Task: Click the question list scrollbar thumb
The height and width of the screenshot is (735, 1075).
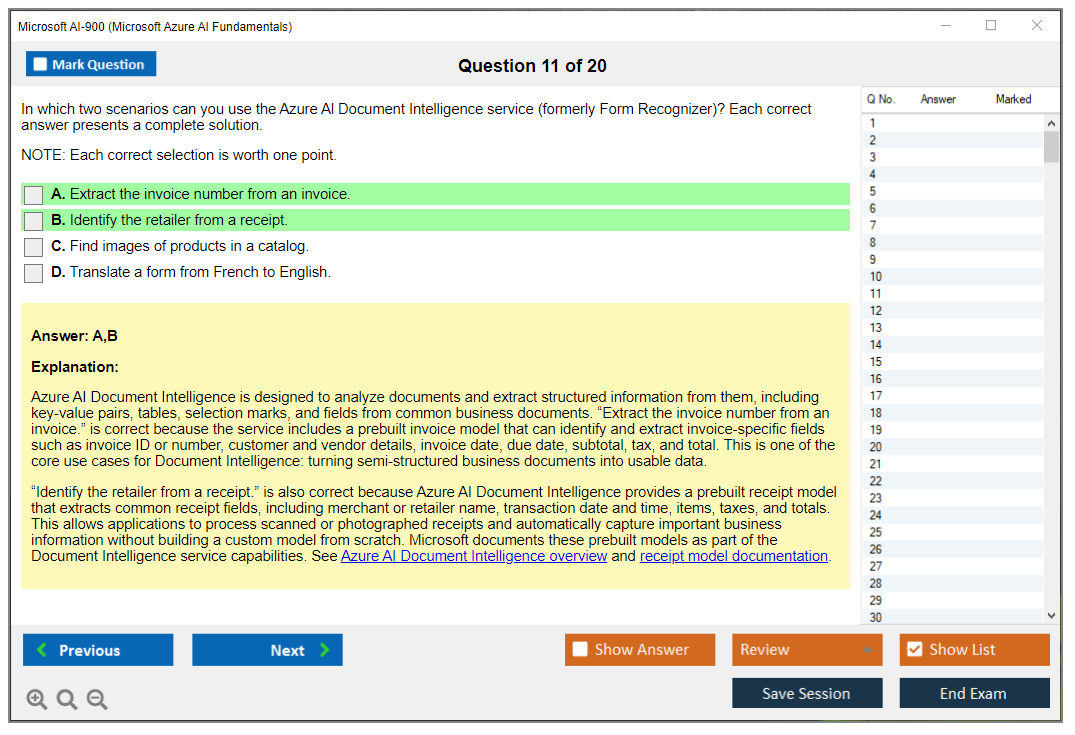Action: (x=1051, y=147)
